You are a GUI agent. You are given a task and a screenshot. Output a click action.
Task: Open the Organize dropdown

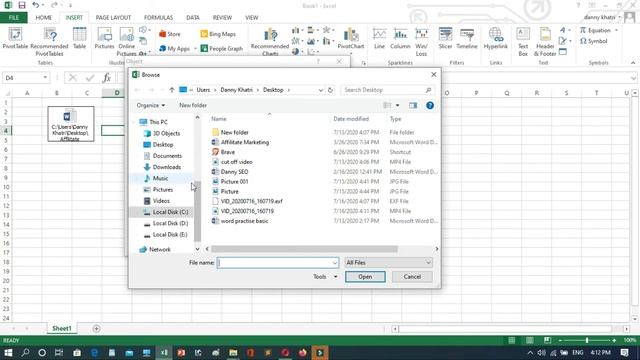tap(151, 105)
